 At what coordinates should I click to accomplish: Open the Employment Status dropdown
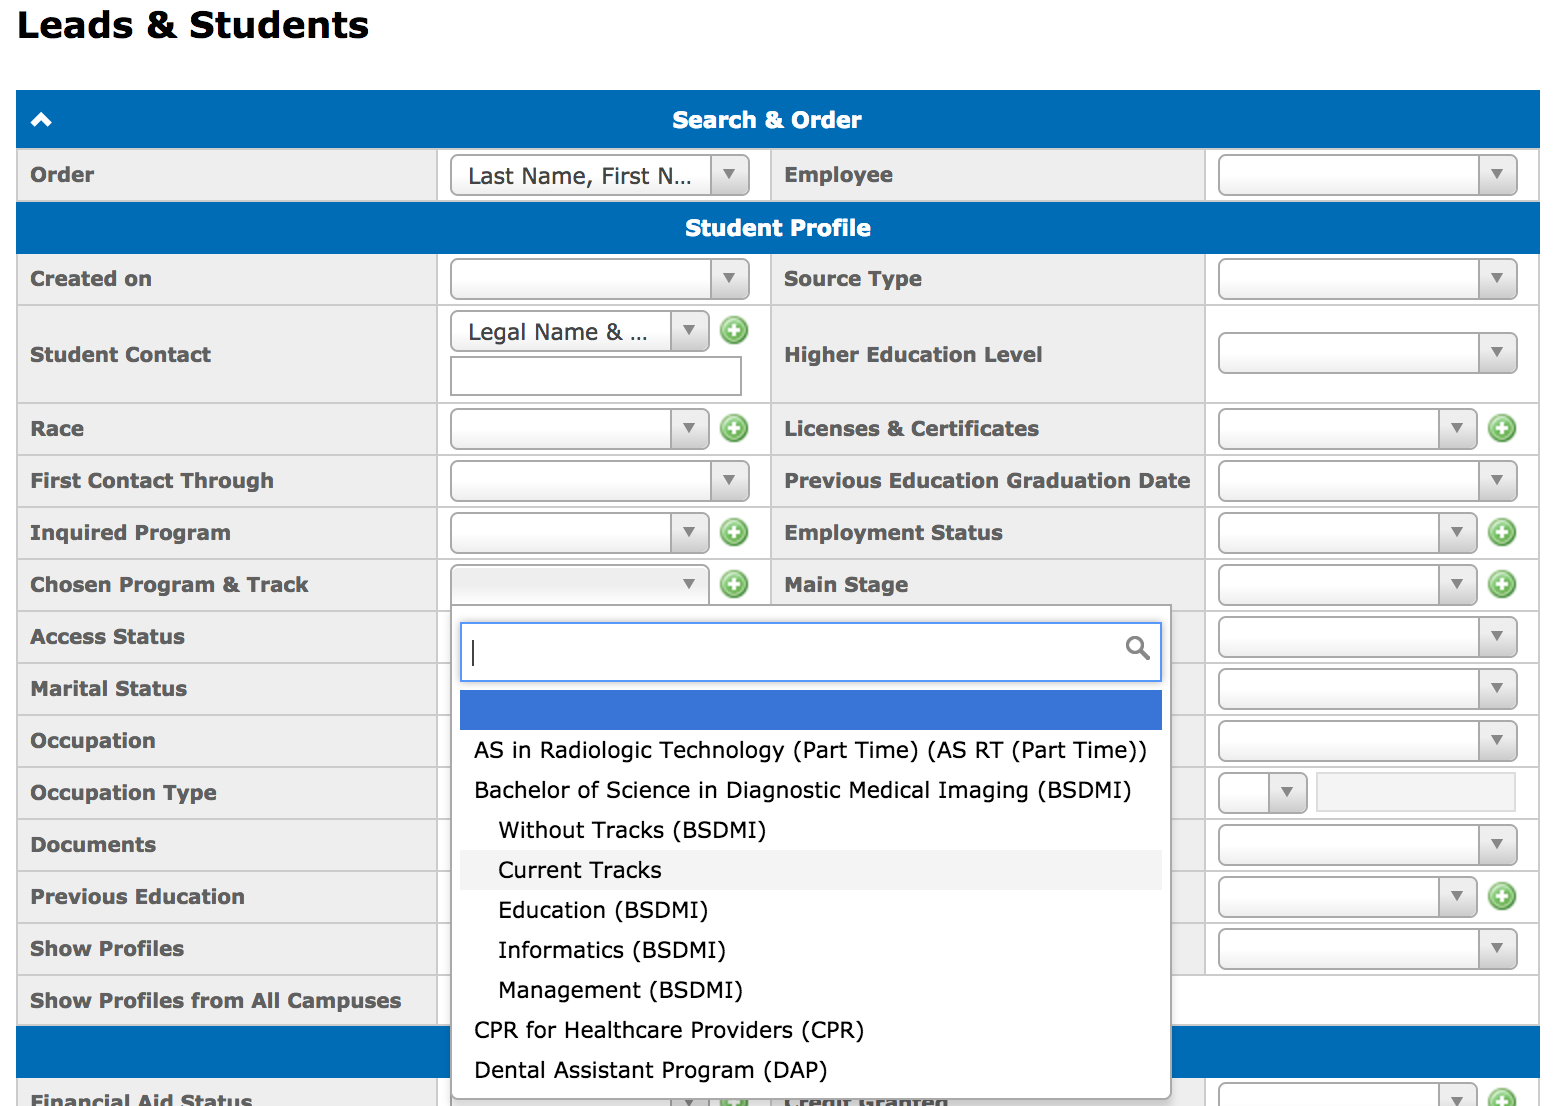pyautogui.click(x=1347, y=533)
